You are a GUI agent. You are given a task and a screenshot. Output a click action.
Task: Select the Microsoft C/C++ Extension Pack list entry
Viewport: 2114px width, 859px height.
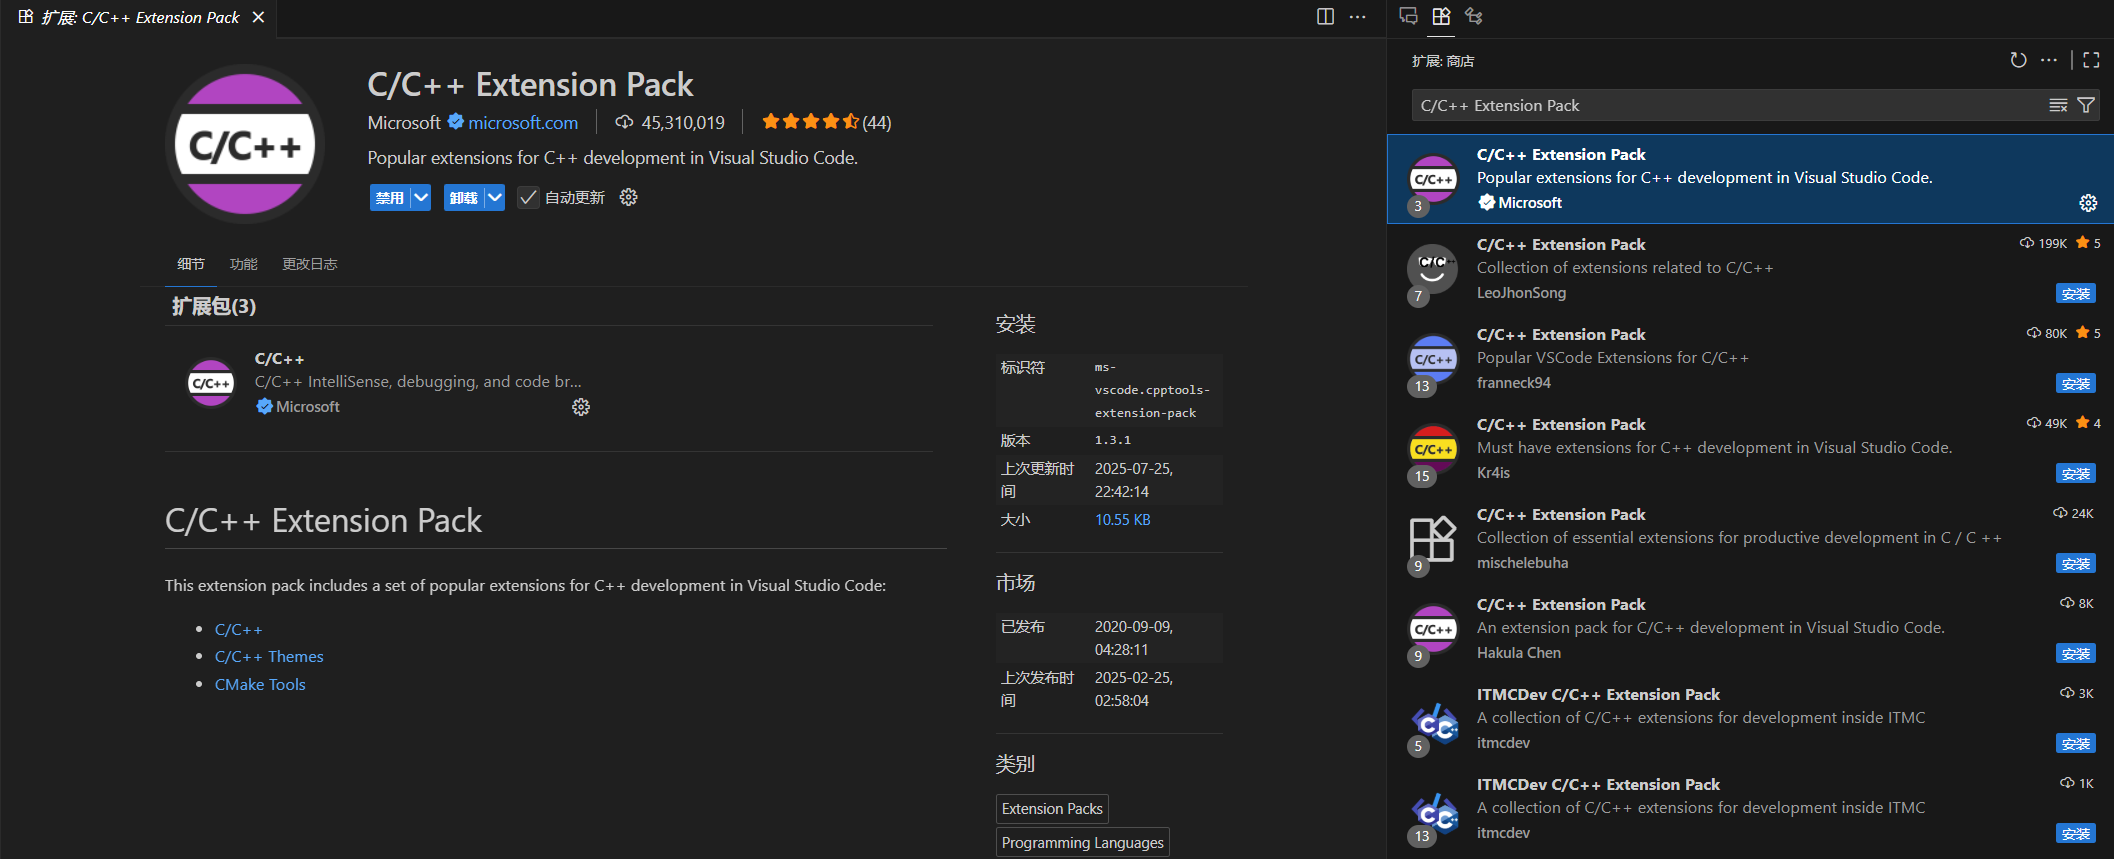[x=1750, y=179]
